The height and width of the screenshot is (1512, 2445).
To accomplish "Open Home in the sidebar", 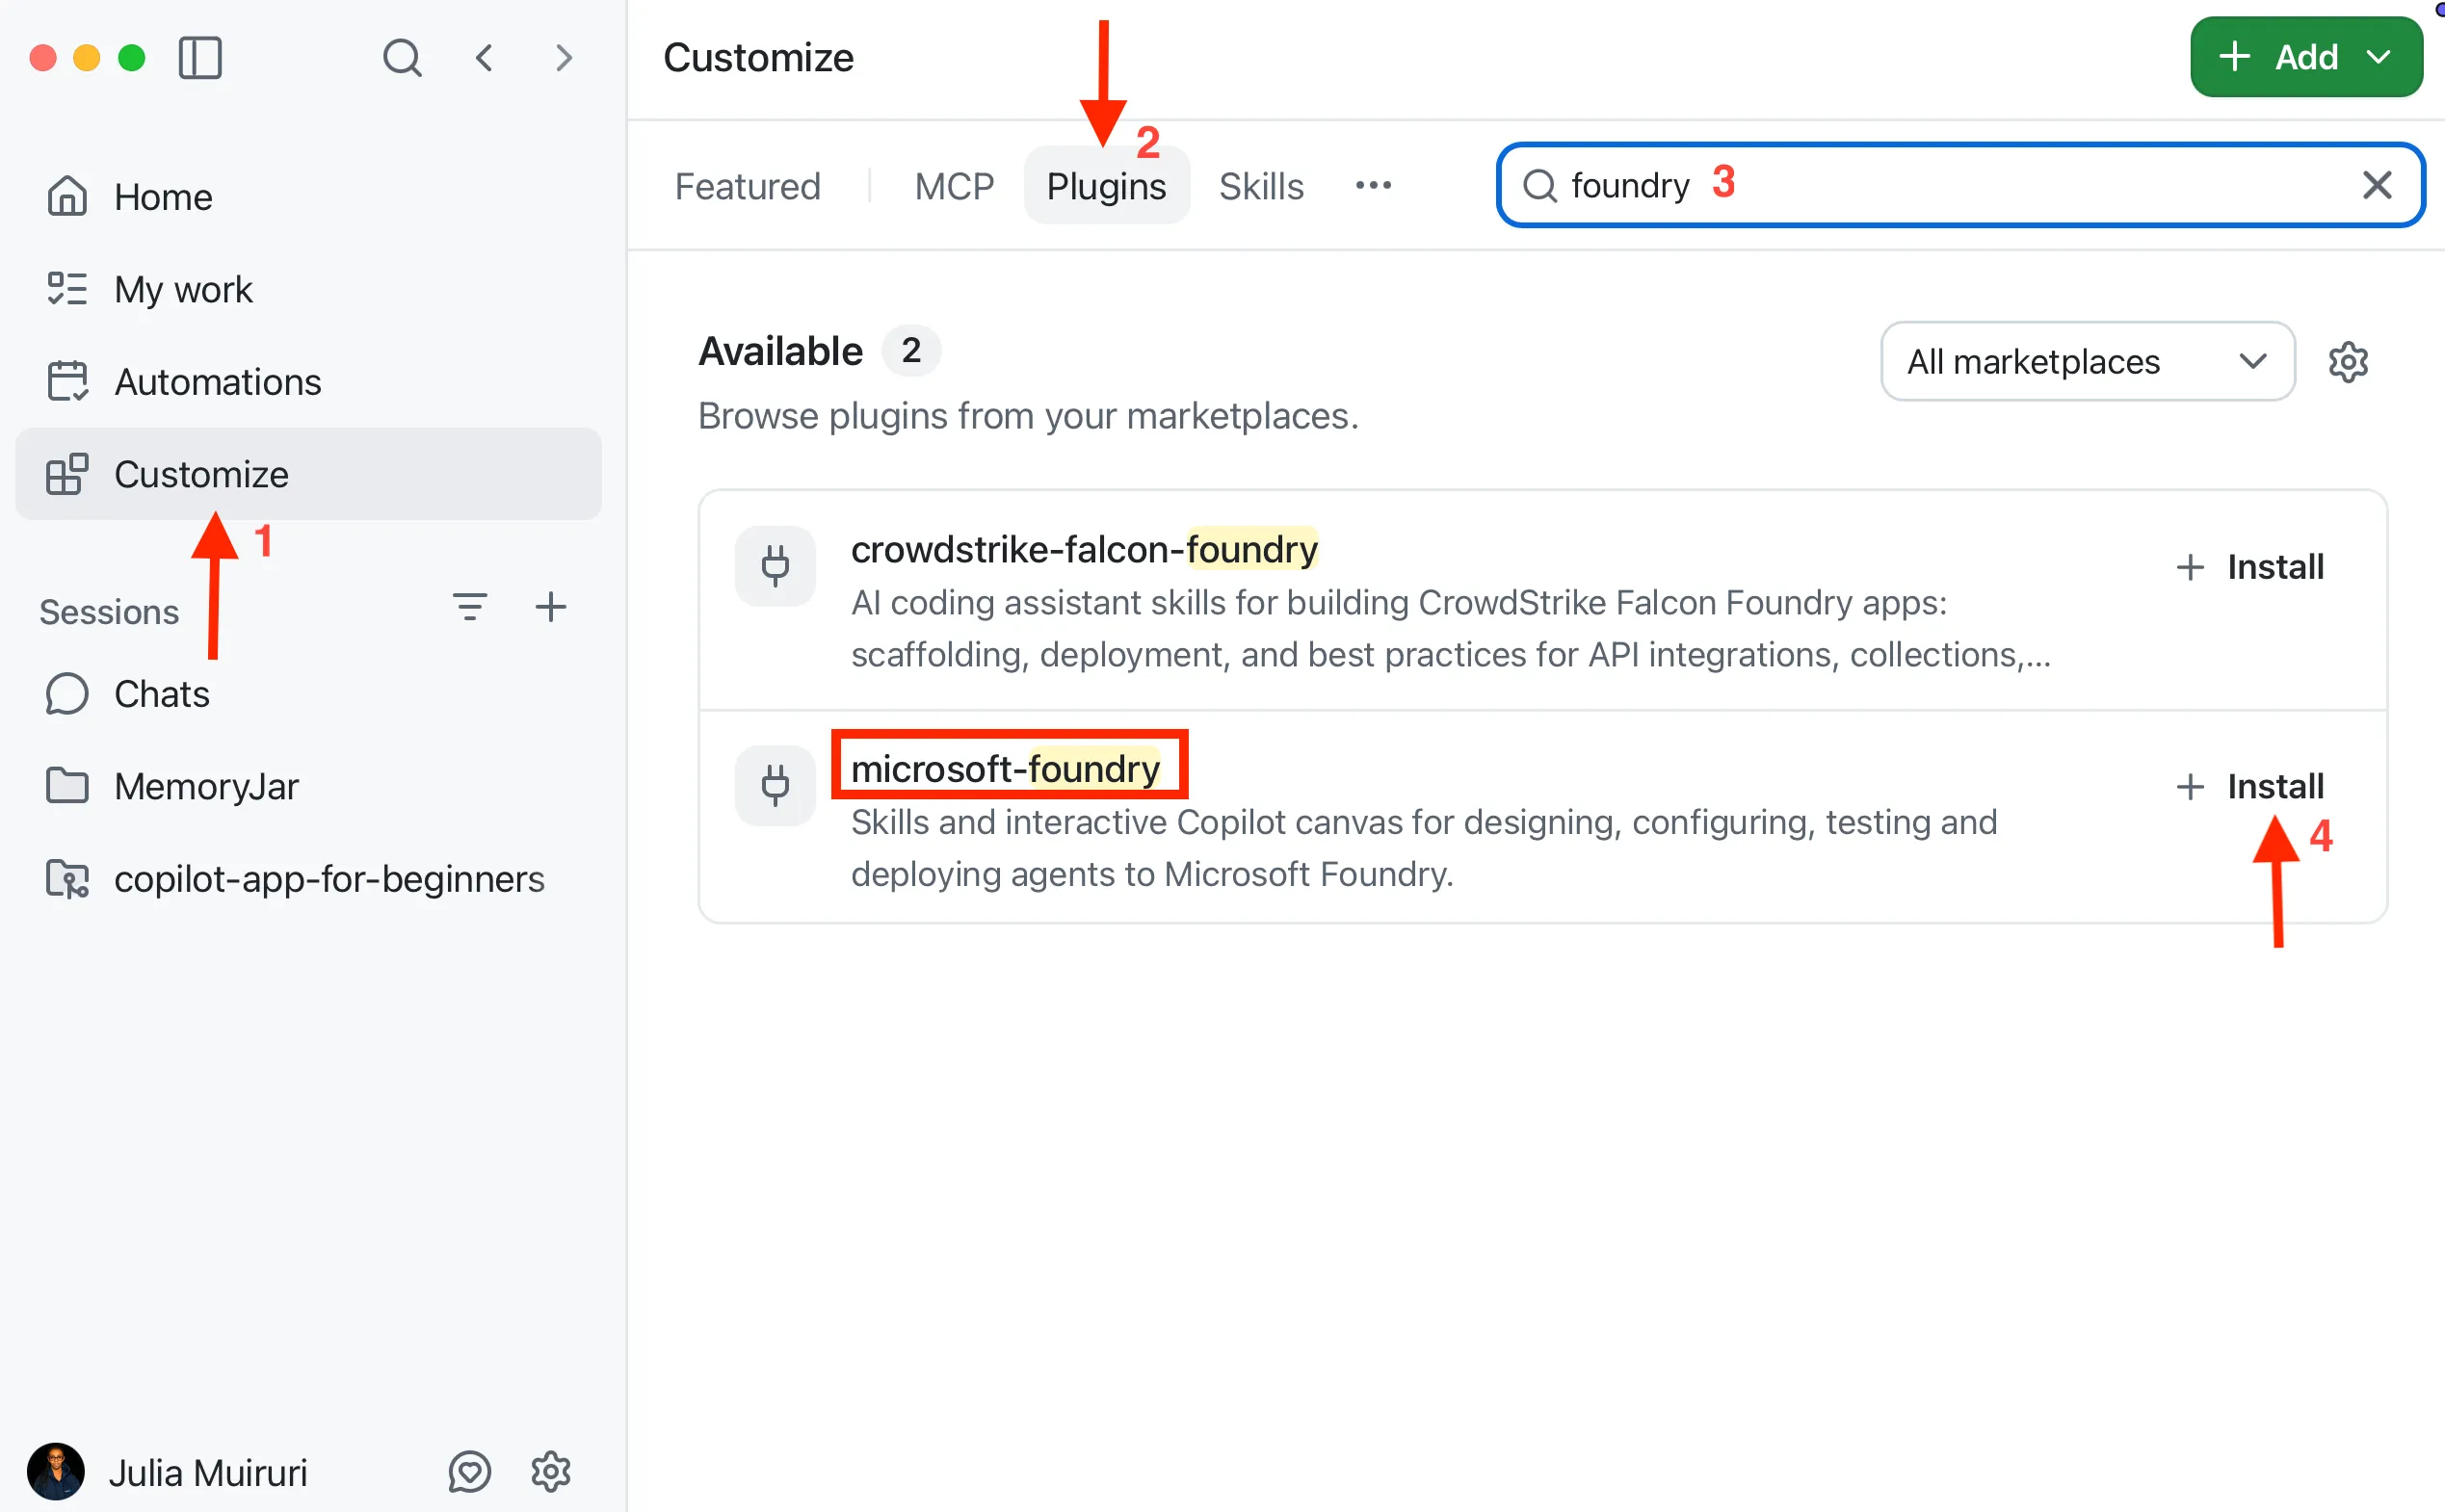I will click(x=308, y=197).
